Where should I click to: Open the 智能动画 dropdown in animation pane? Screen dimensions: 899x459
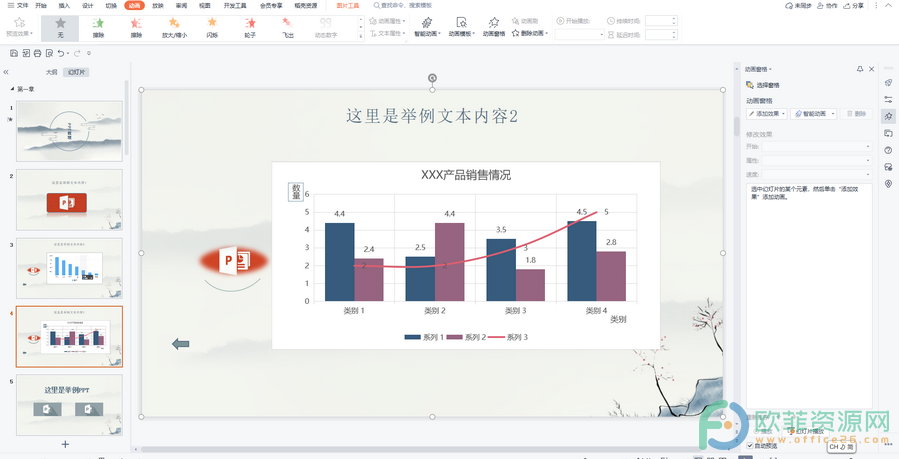coord(814,113)
